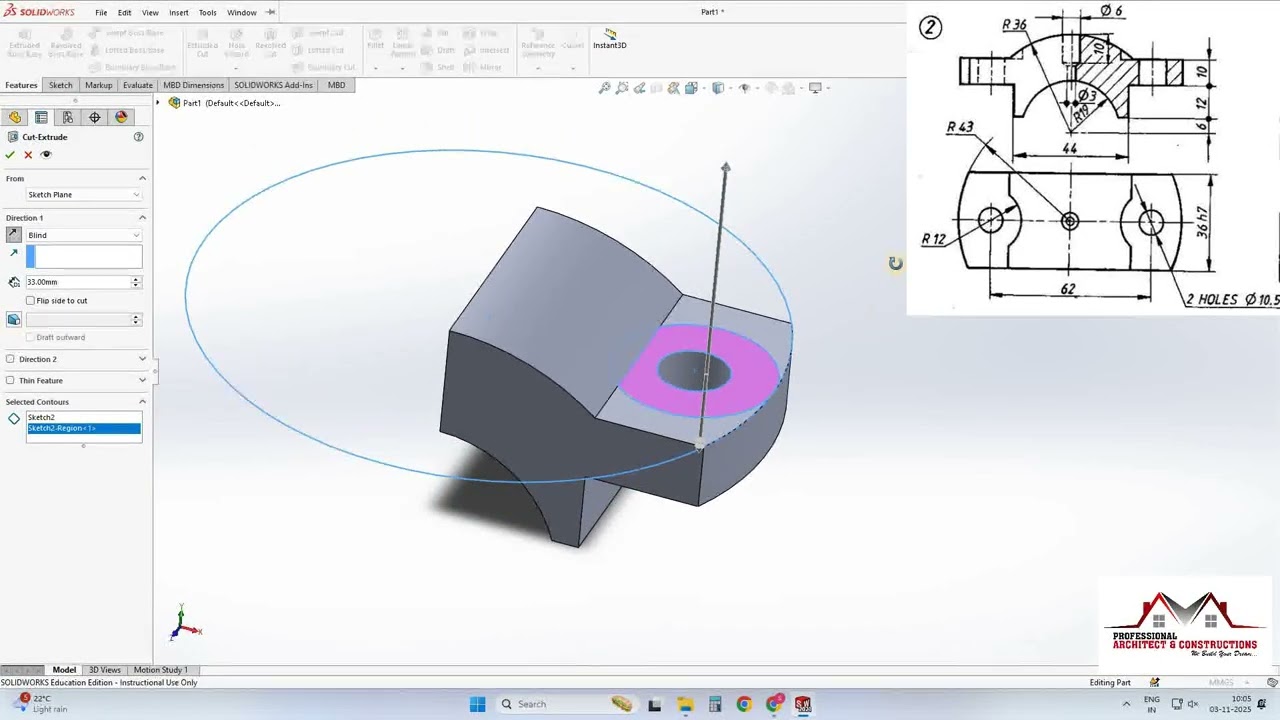Open the Tools menu
The width and height of the screenshot is (1280, 720).
207,13
